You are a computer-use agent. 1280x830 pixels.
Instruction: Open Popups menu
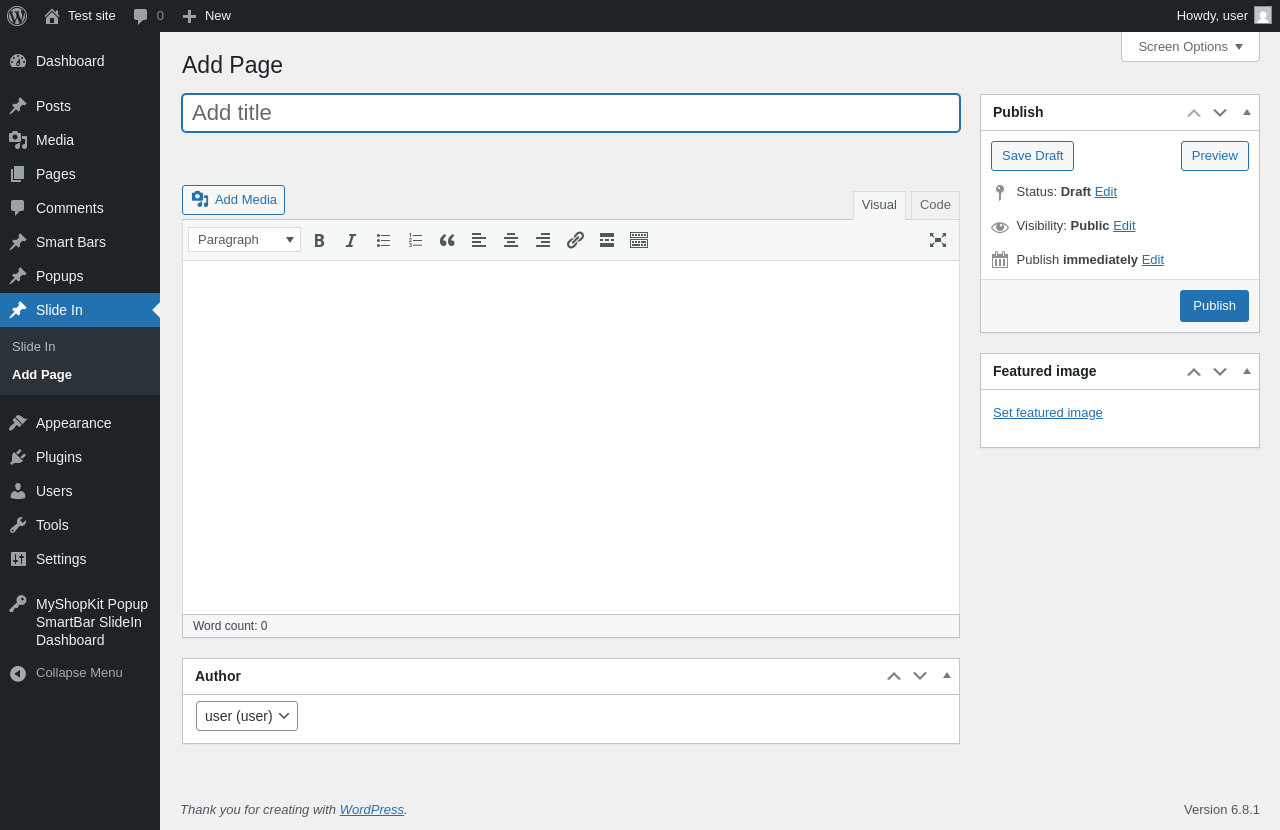(80, 276)
